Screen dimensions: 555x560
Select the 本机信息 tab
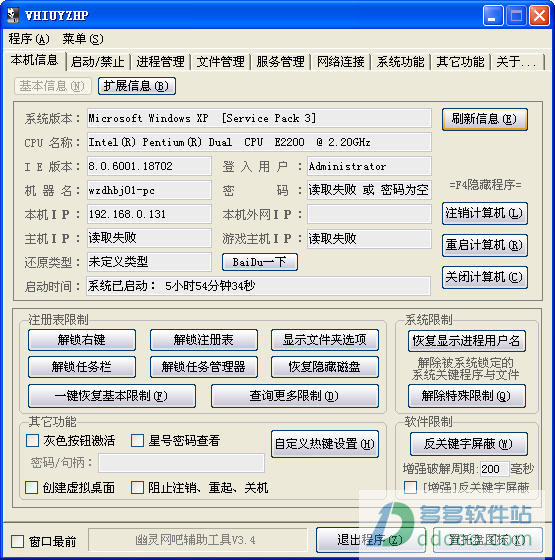coord(34,60)
